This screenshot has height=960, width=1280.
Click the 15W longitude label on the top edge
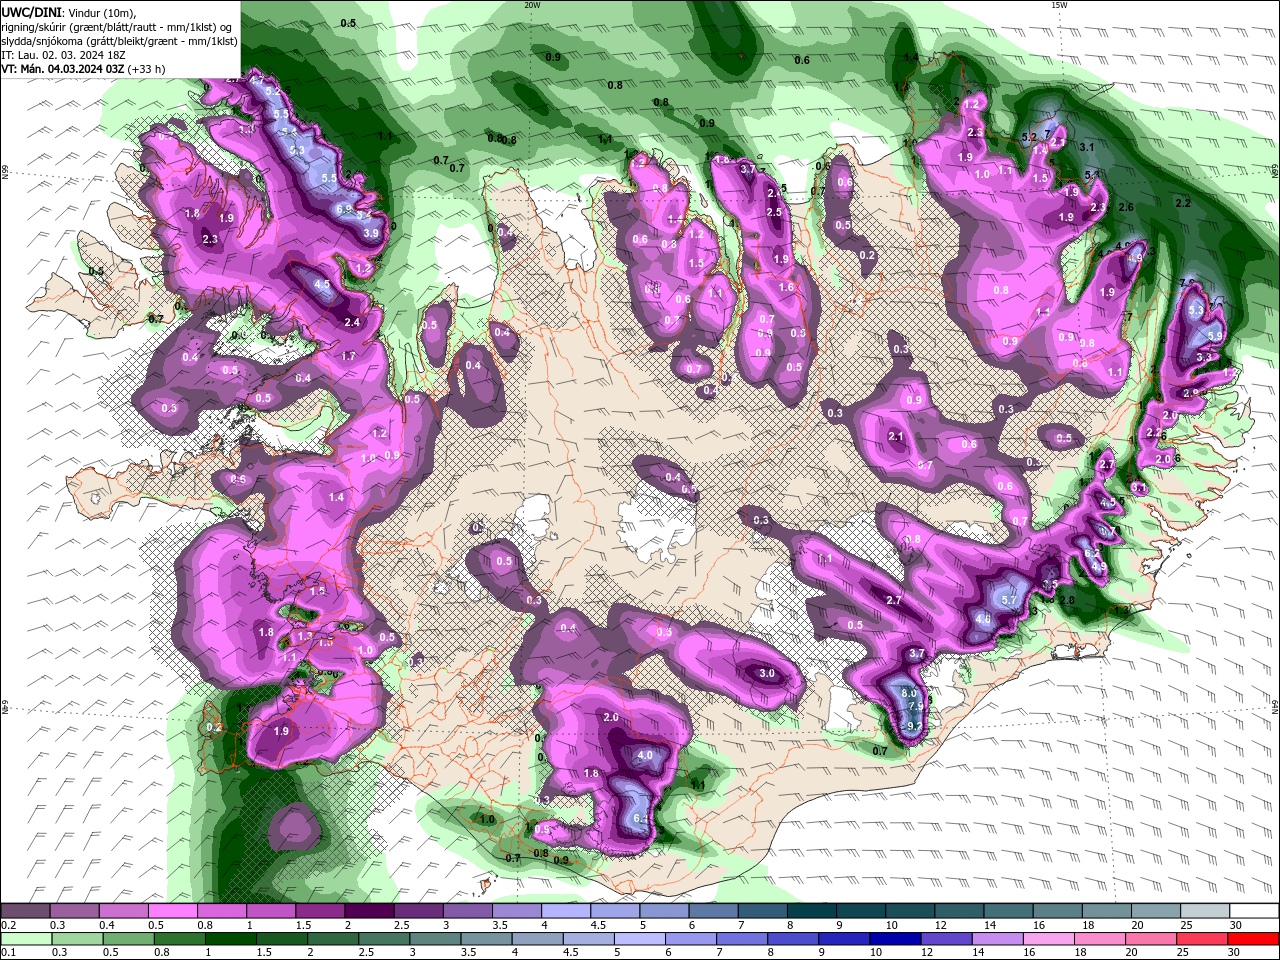[1059, 5]
